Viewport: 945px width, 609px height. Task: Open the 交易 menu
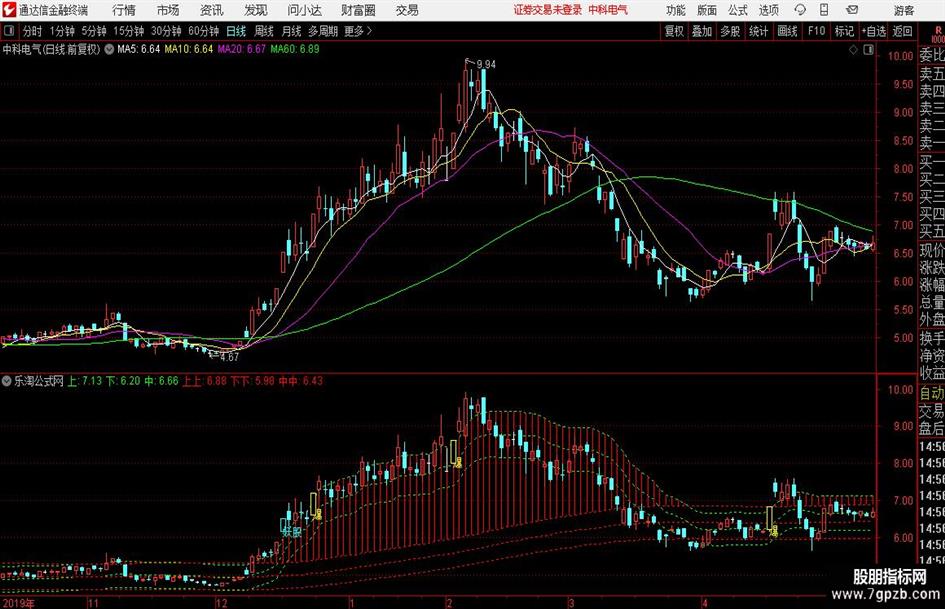[x=407, y=10]
